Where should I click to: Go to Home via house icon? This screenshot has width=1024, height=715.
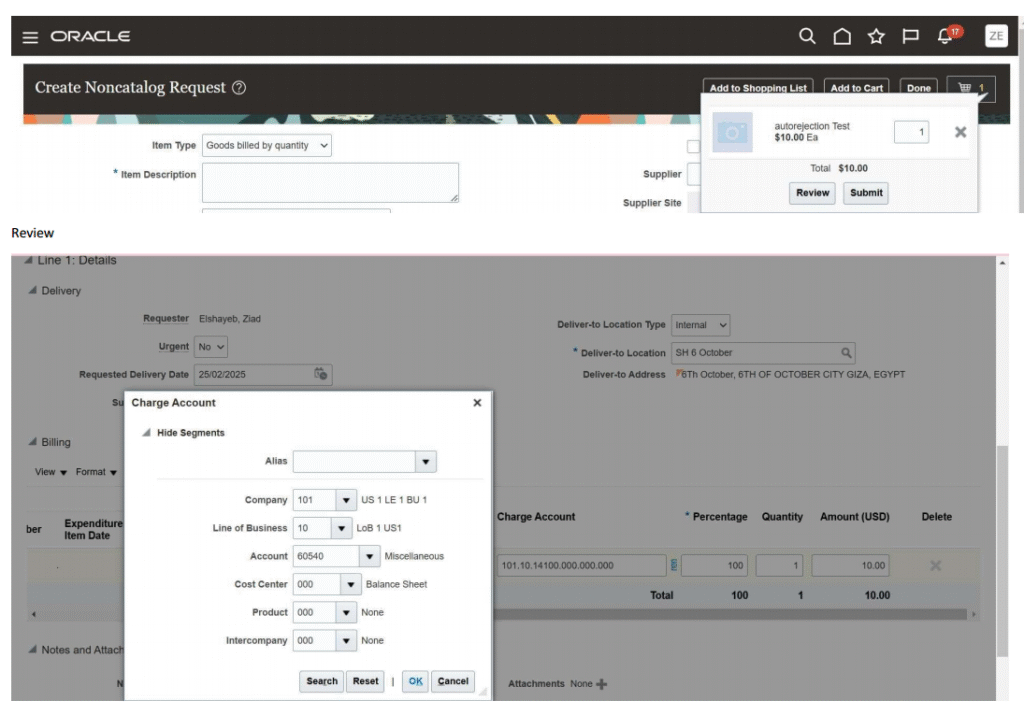pos(842,36)
